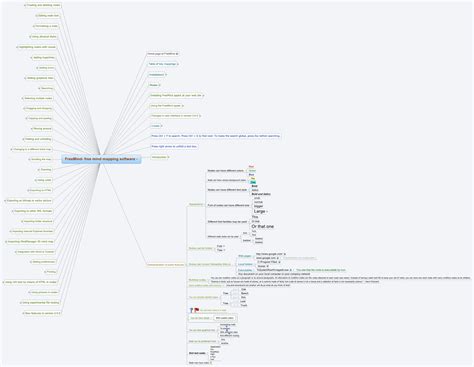Click Changing to a different mind map

pos(32,149)
